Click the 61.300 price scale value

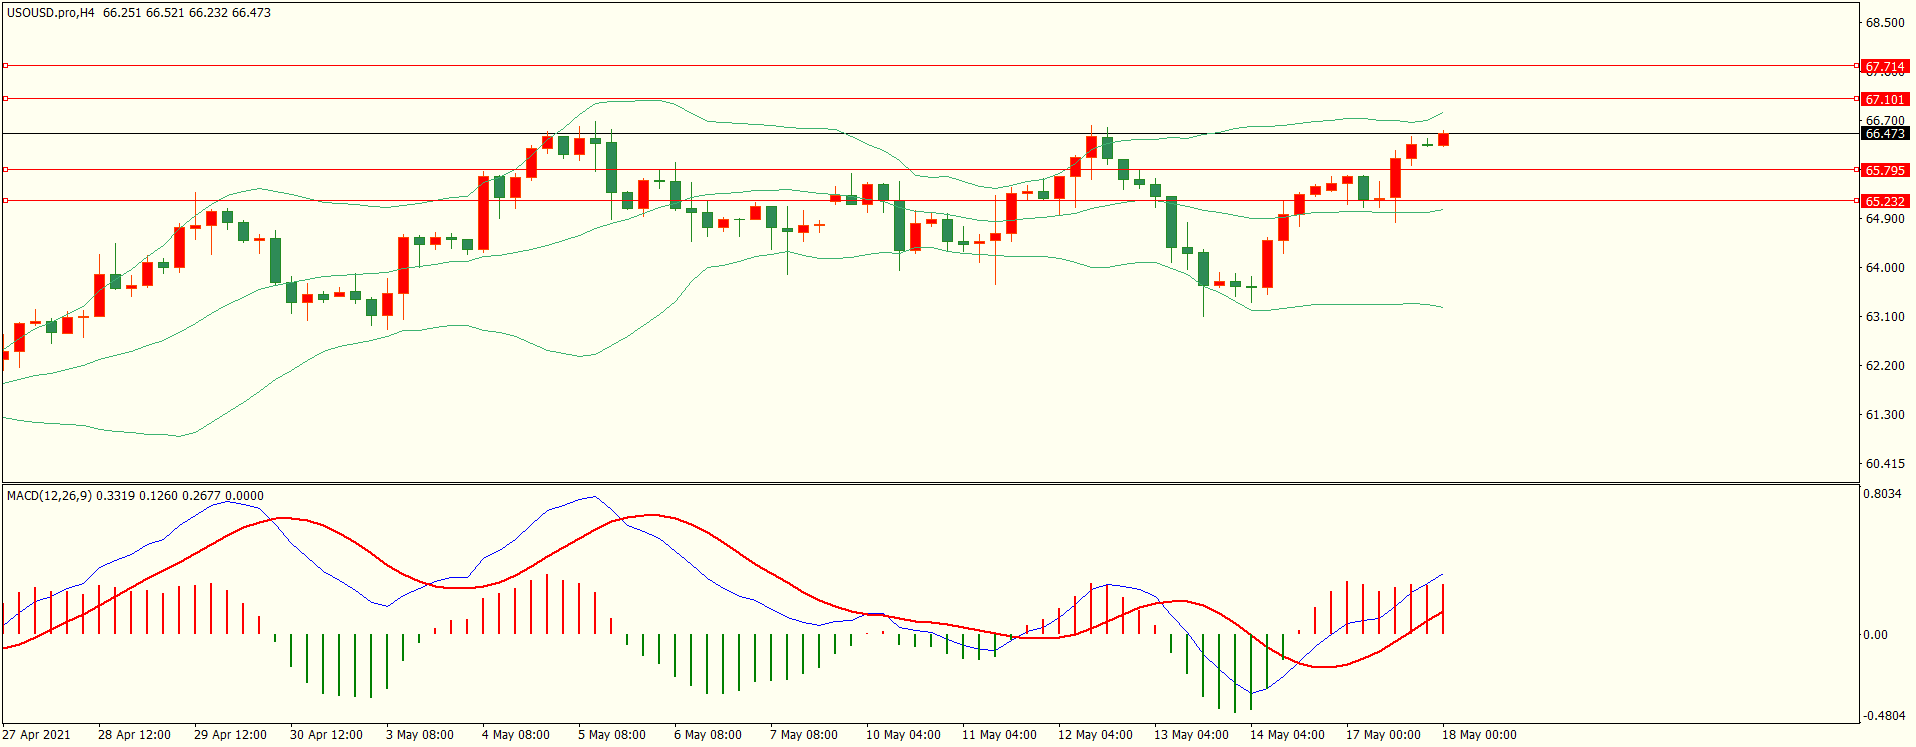1885,415
